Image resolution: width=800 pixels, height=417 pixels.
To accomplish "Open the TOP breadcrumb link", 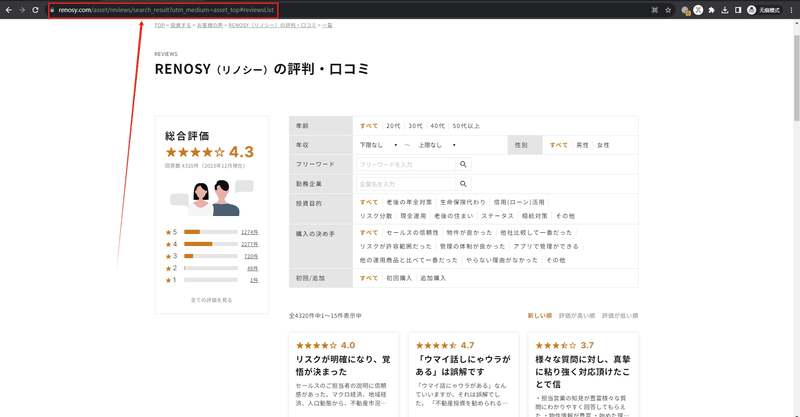I will [160, 25].
